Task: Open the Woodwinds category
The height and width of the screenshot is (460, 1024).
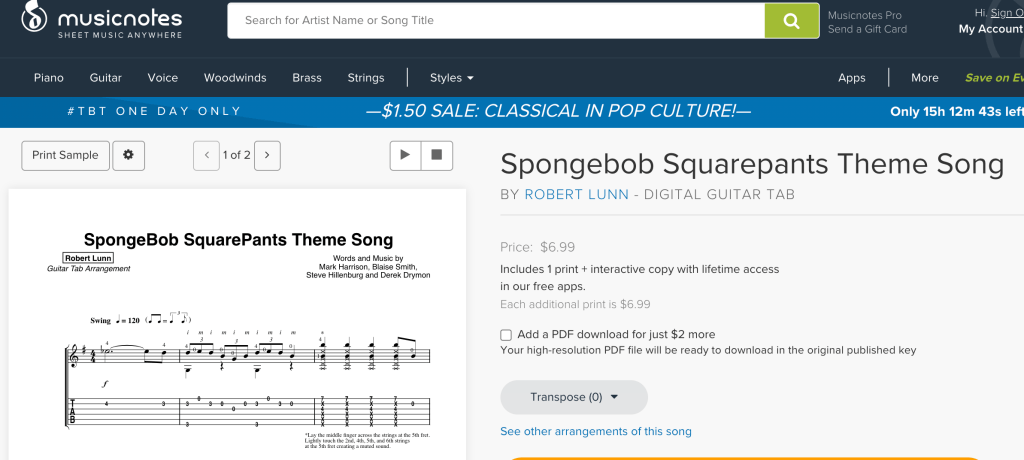Action: point(235,78)
